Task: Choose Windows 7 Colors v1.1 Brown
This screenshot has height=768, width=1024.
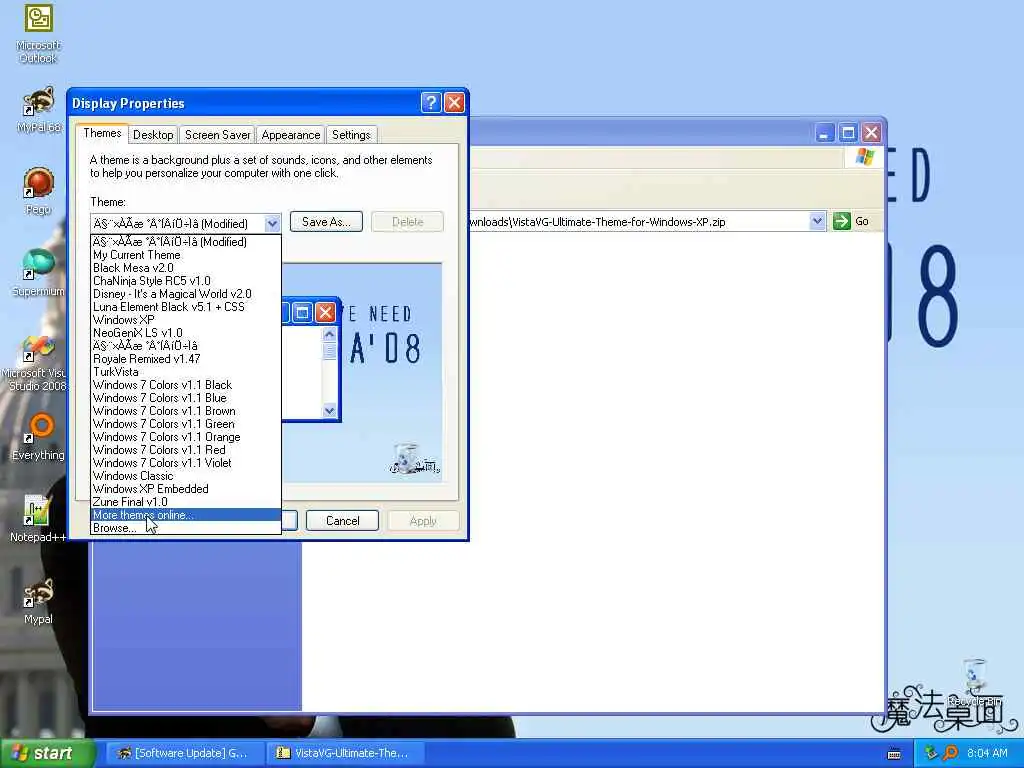Action: 185,411
